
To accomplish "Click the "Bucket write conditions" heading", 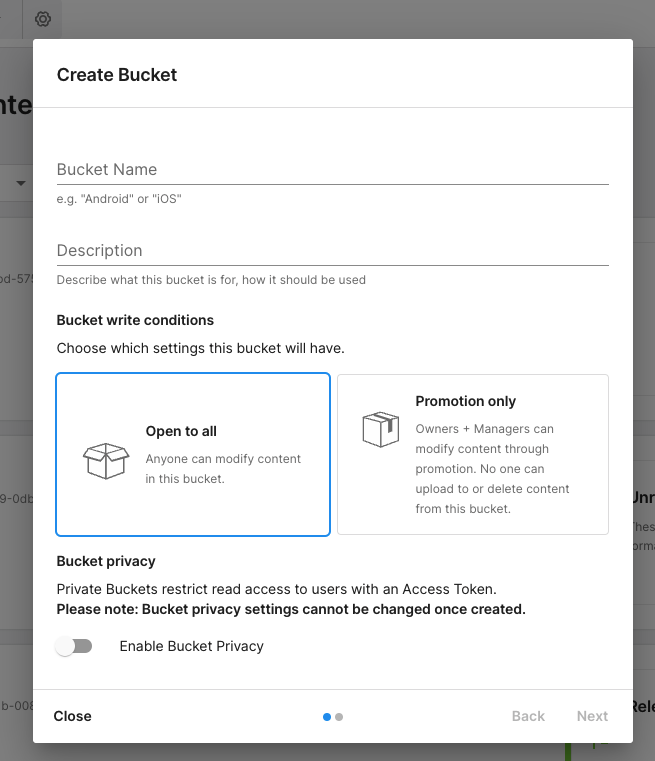I will tap(135, 320).
